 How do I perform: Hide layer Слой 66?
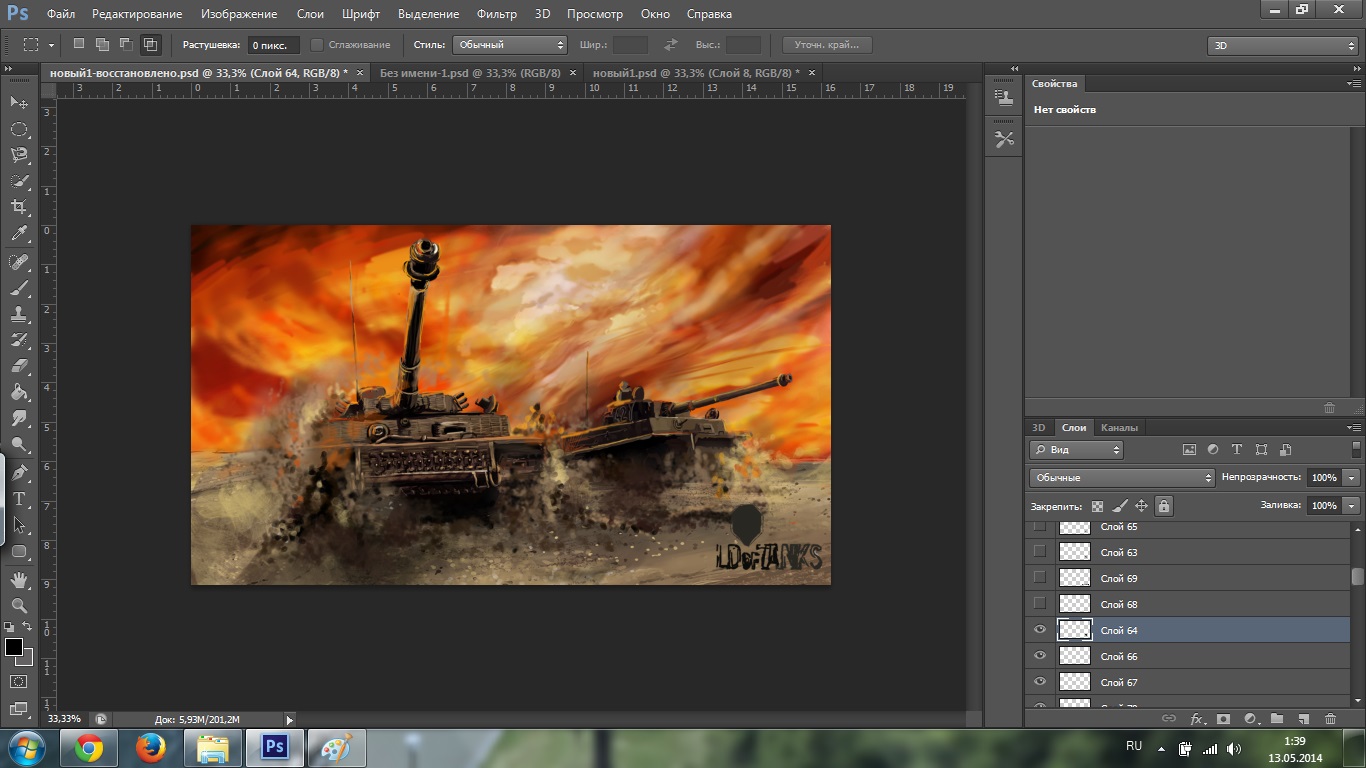click(x=1040, y=656)
